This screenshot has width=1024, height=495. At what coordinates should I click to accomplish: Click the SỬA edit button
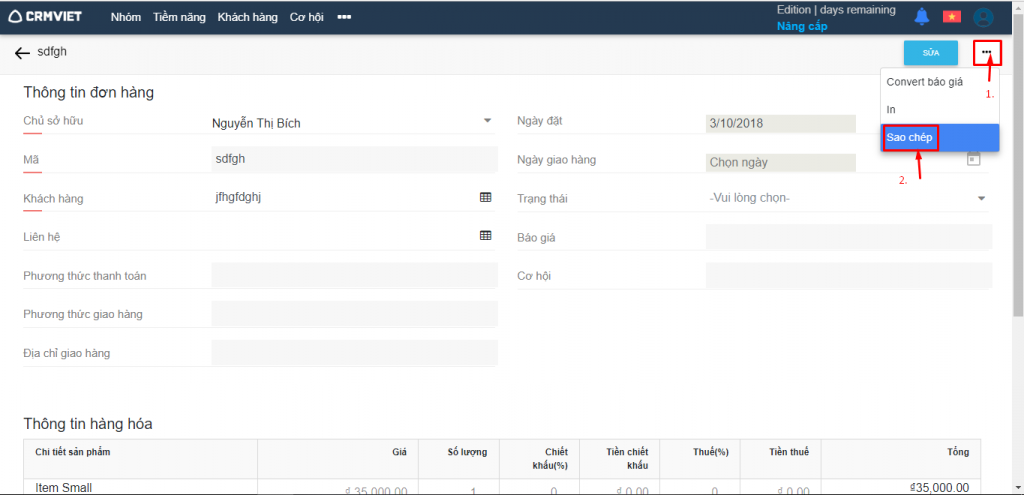[x=930, y=52]
